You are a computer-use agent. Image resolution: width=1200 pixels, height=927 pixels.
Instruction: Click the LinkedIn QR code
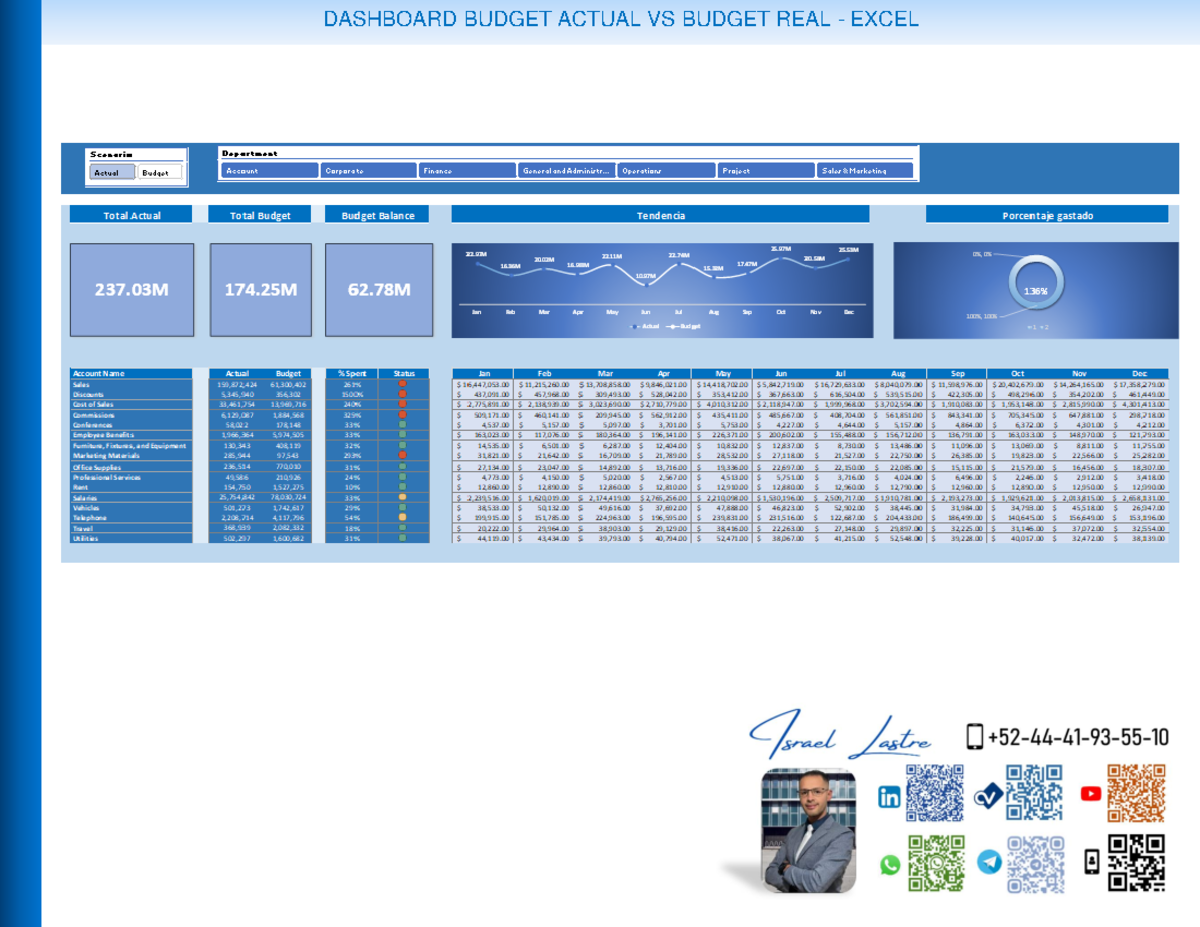pyautogui.click(x=934, y=793)
